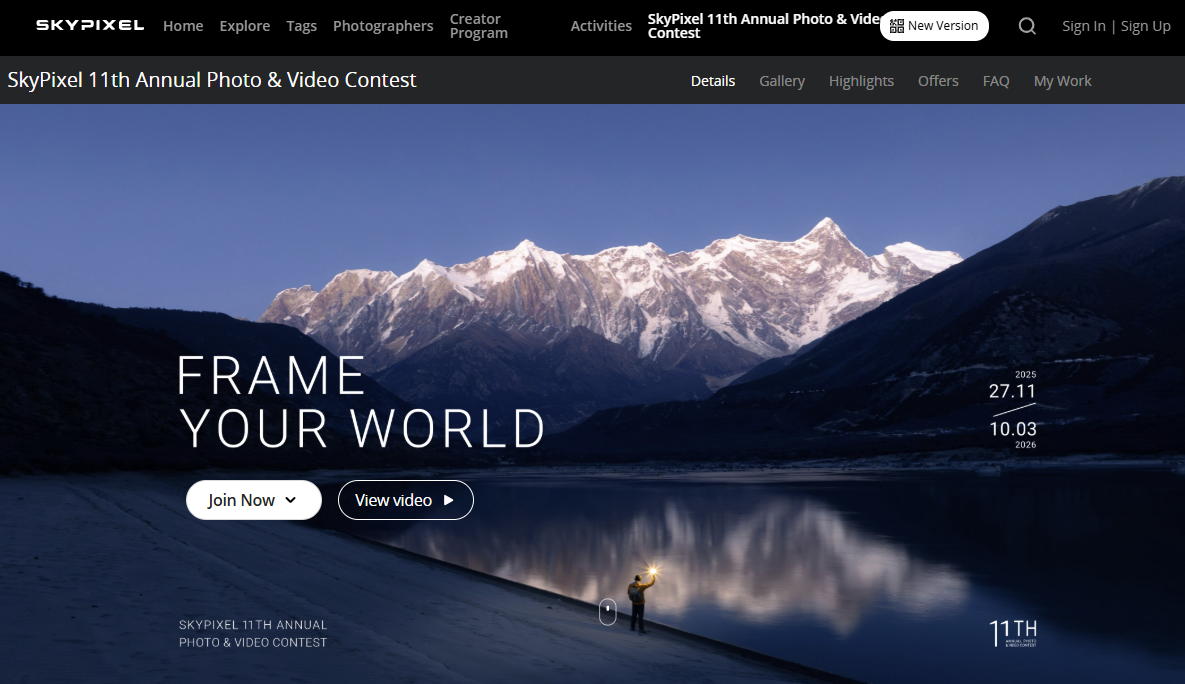Click the mouse scroll indicator icon
This screenshot has width=1185, height=684.
tap(608, 611)
